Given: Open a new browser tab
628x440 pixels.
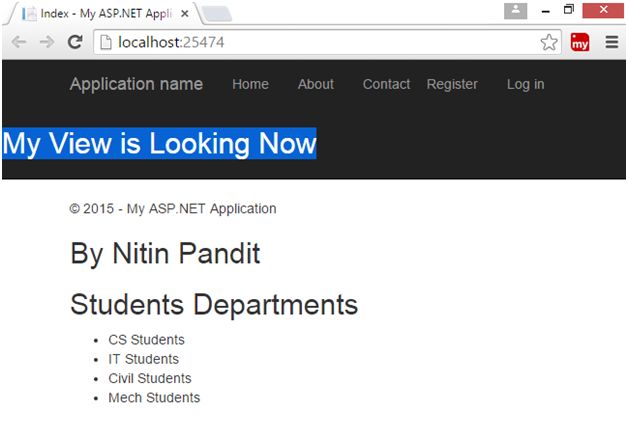Looking at the screenshot, I should tap(217, 14).
